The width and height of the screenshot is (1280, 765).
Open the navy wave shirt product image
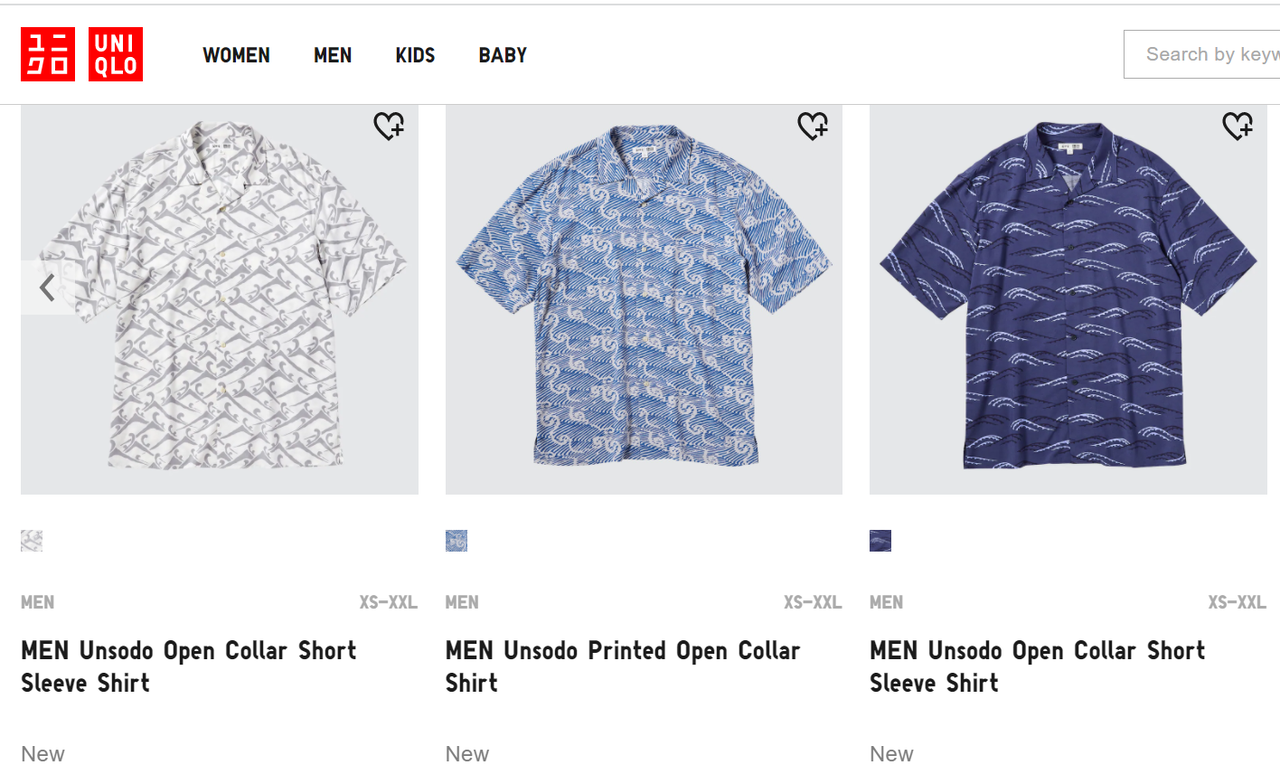(x=1068, y=300)
